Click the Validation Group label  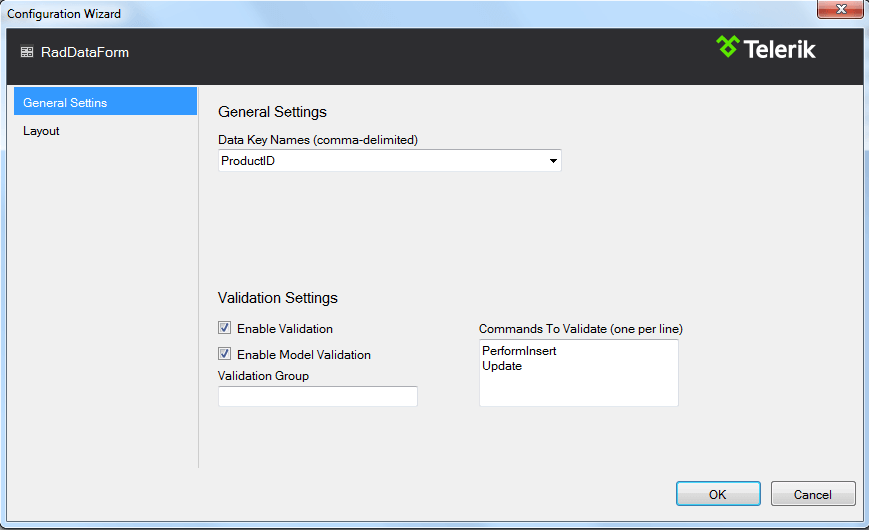point(263,376)
